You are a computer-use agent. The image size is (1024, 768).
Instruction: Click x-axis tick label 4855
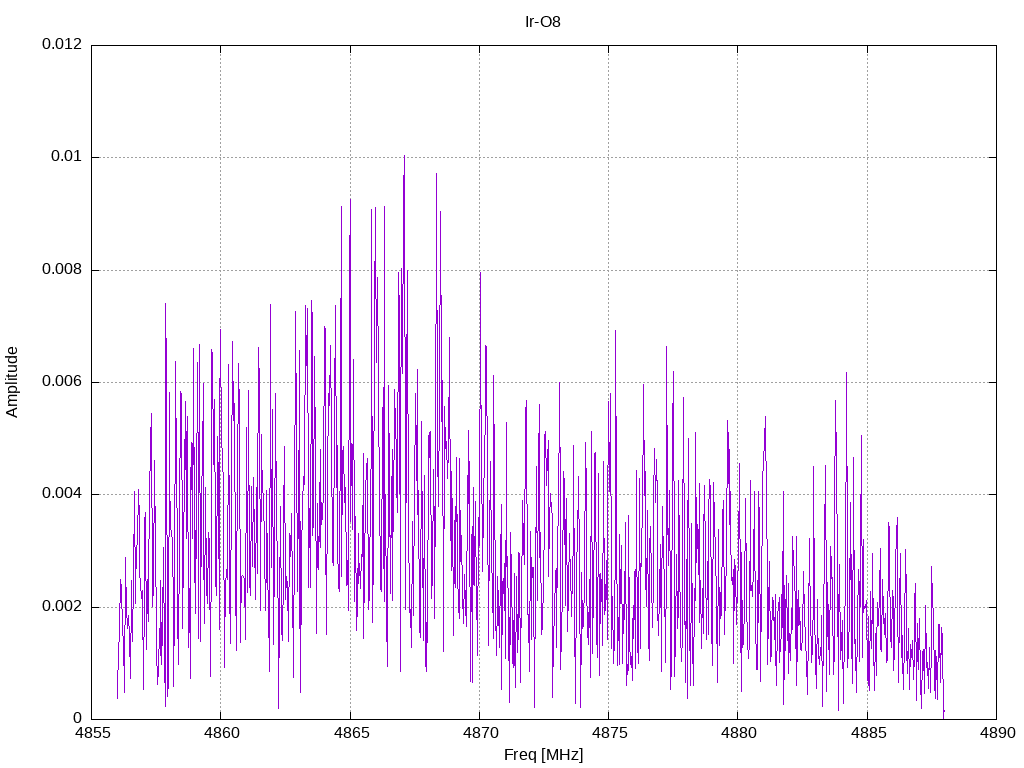92,733
